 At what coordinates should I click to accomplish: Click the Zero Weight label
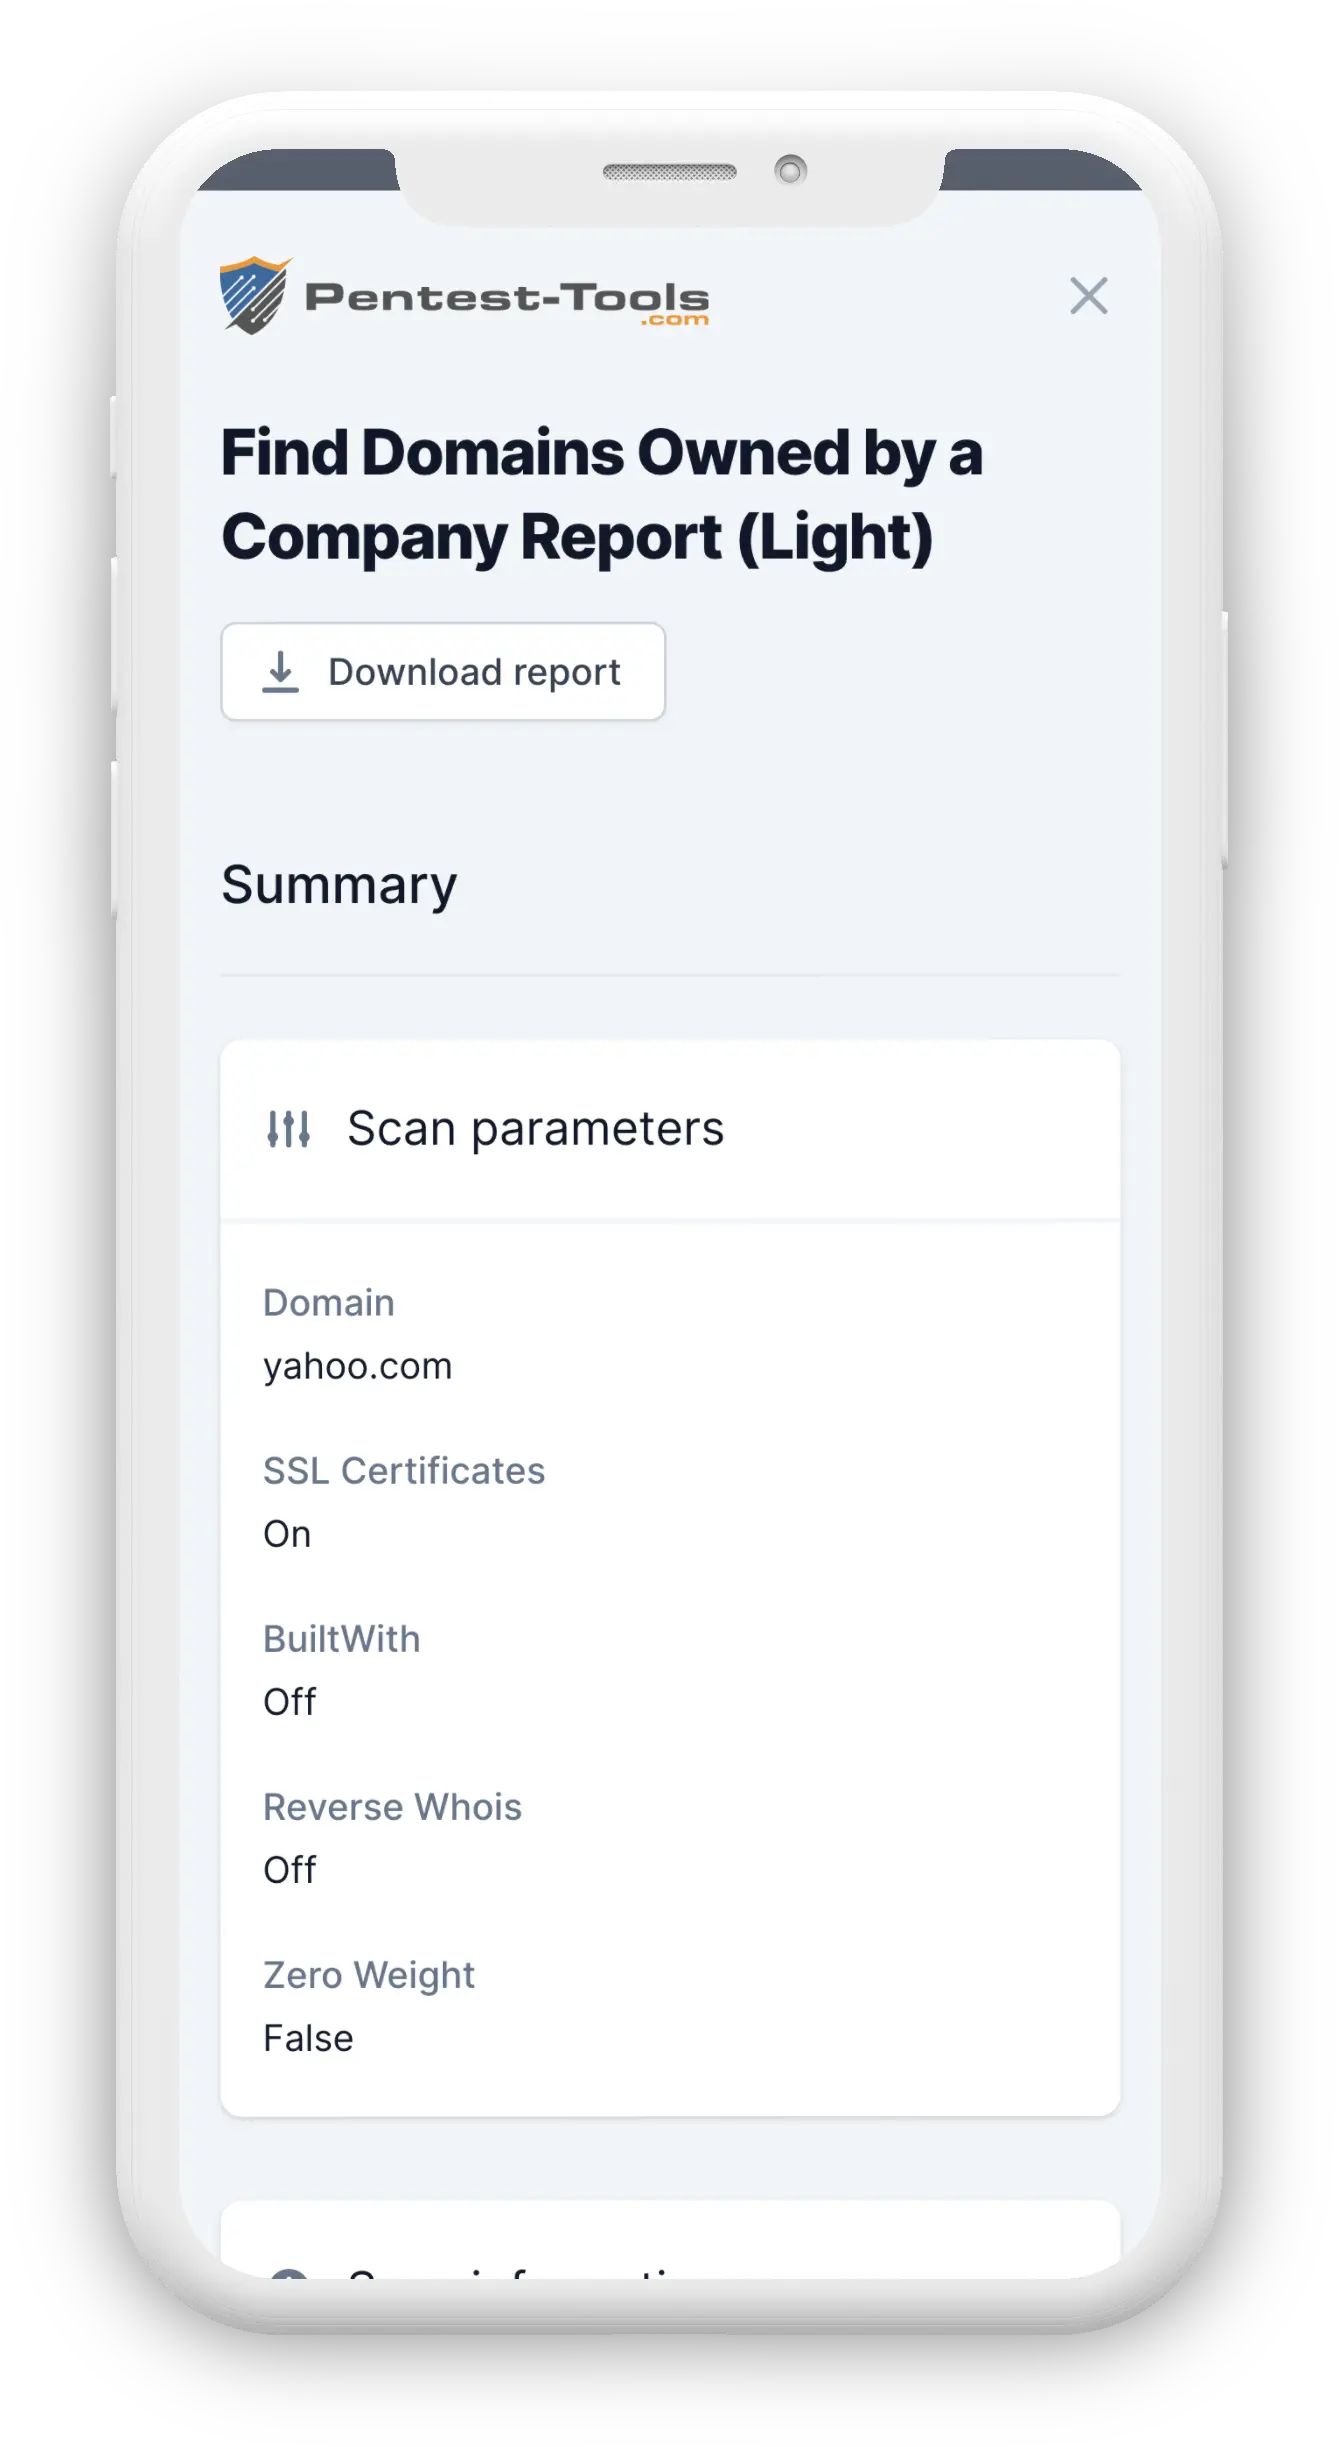coord(369,1975)
